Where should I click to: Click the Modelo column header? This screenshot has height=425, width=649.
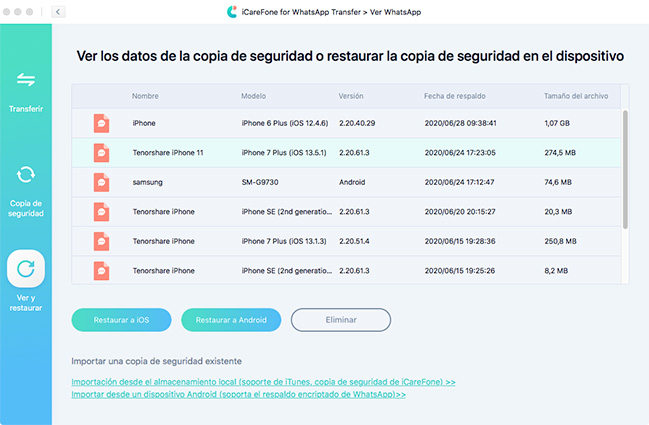point(253,96)
